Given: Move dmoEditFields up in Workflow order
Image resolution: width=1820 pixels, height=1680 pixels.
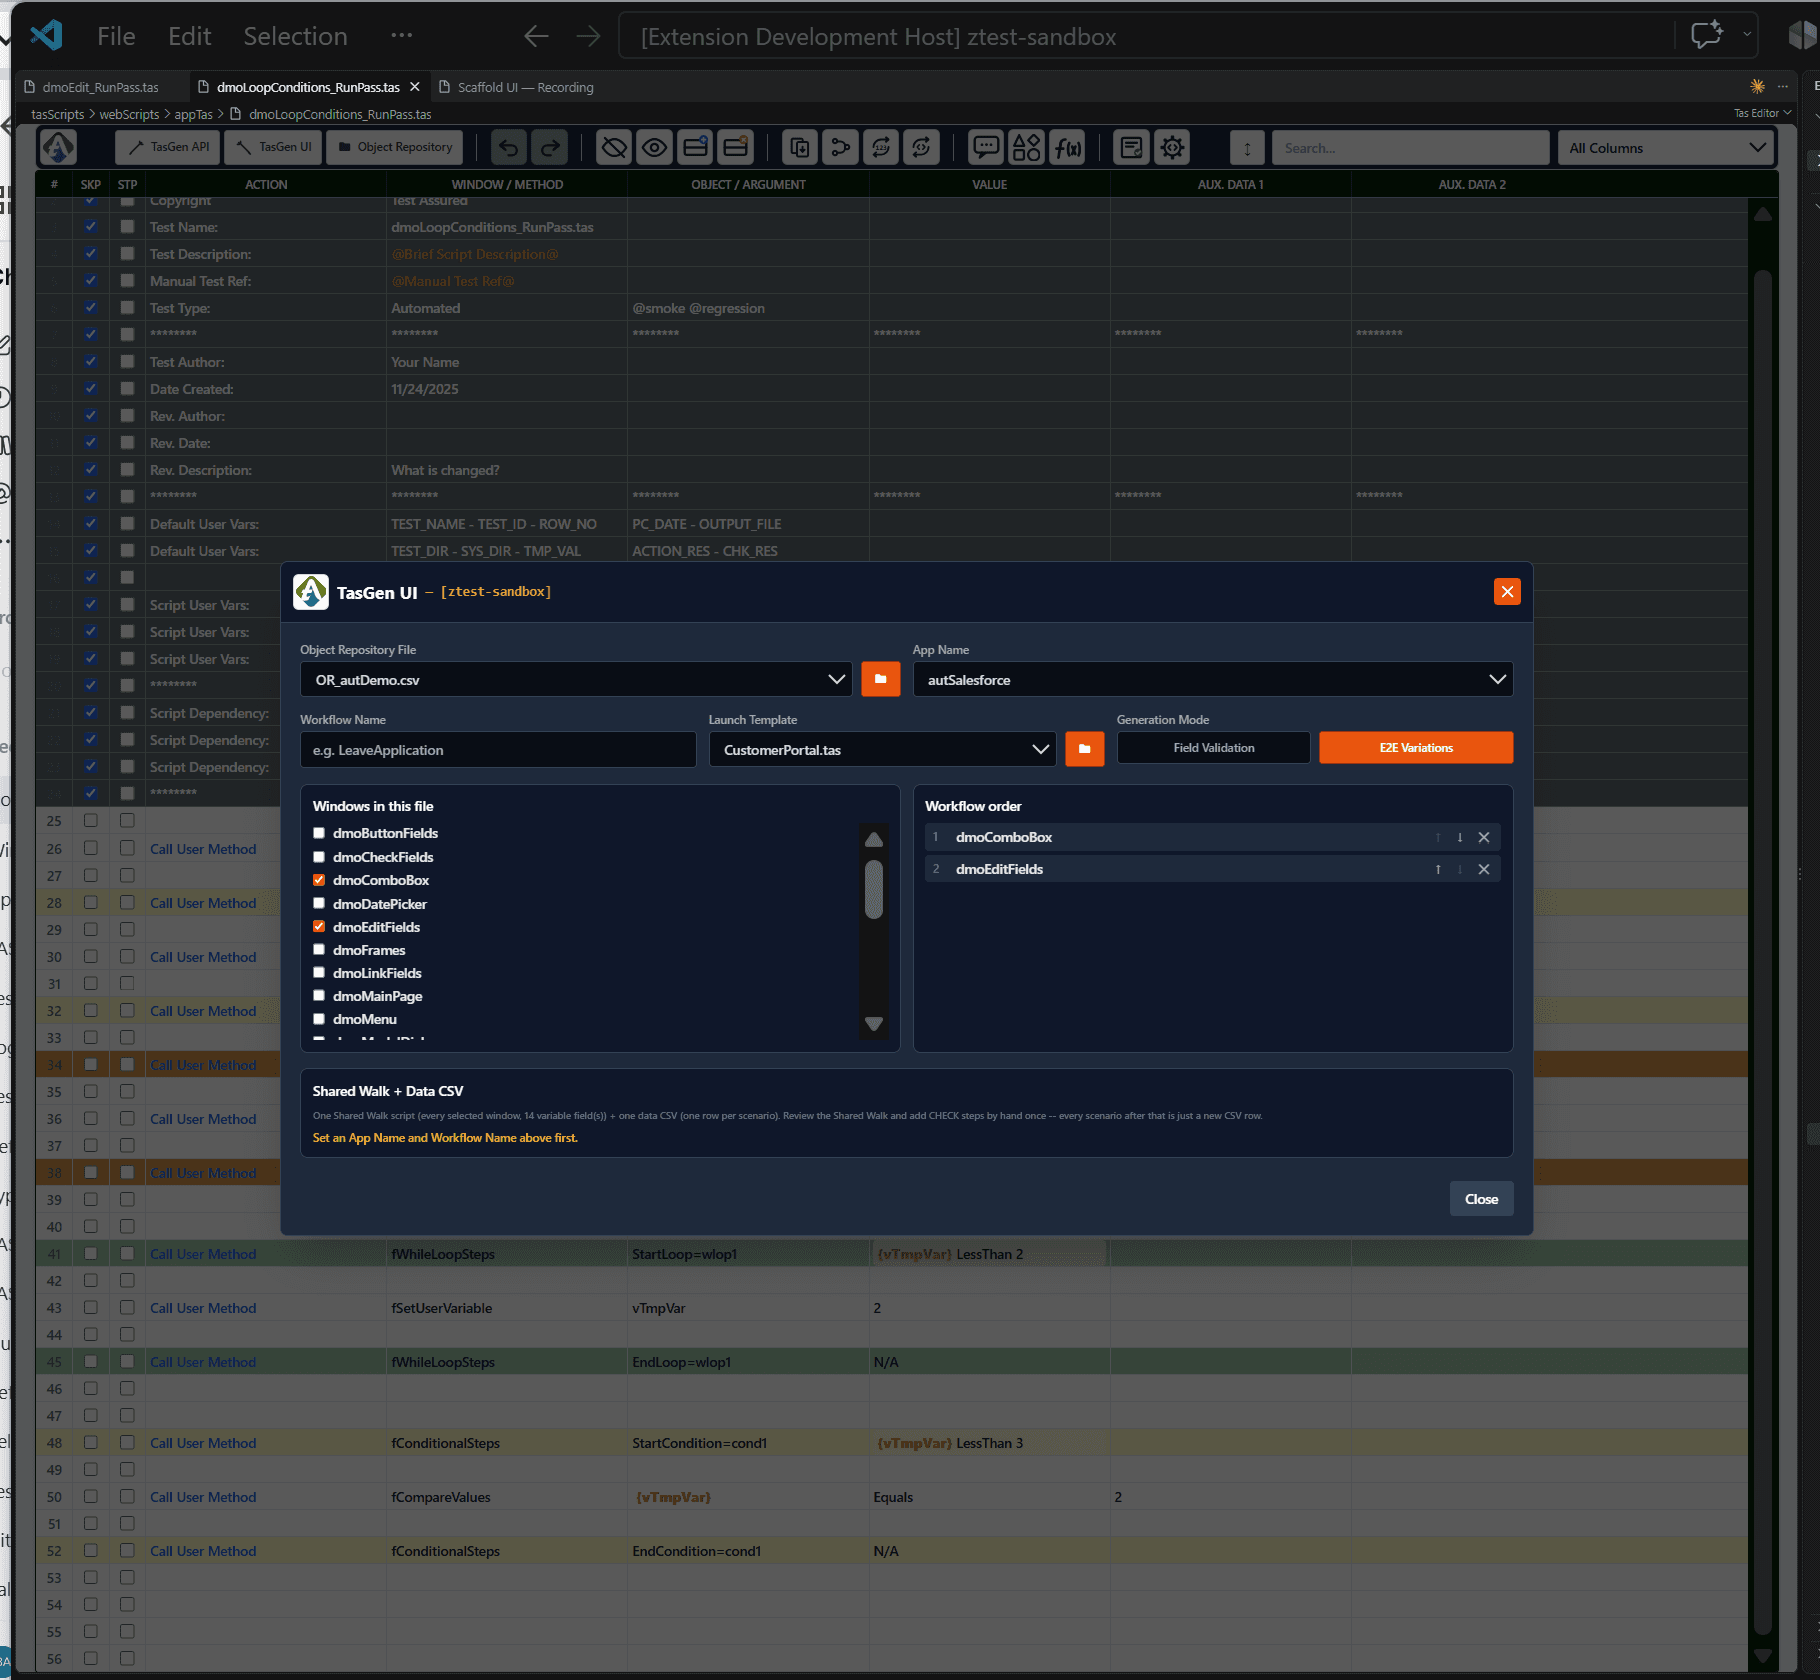Looking at the screenshot, I should click(1438, 870).
